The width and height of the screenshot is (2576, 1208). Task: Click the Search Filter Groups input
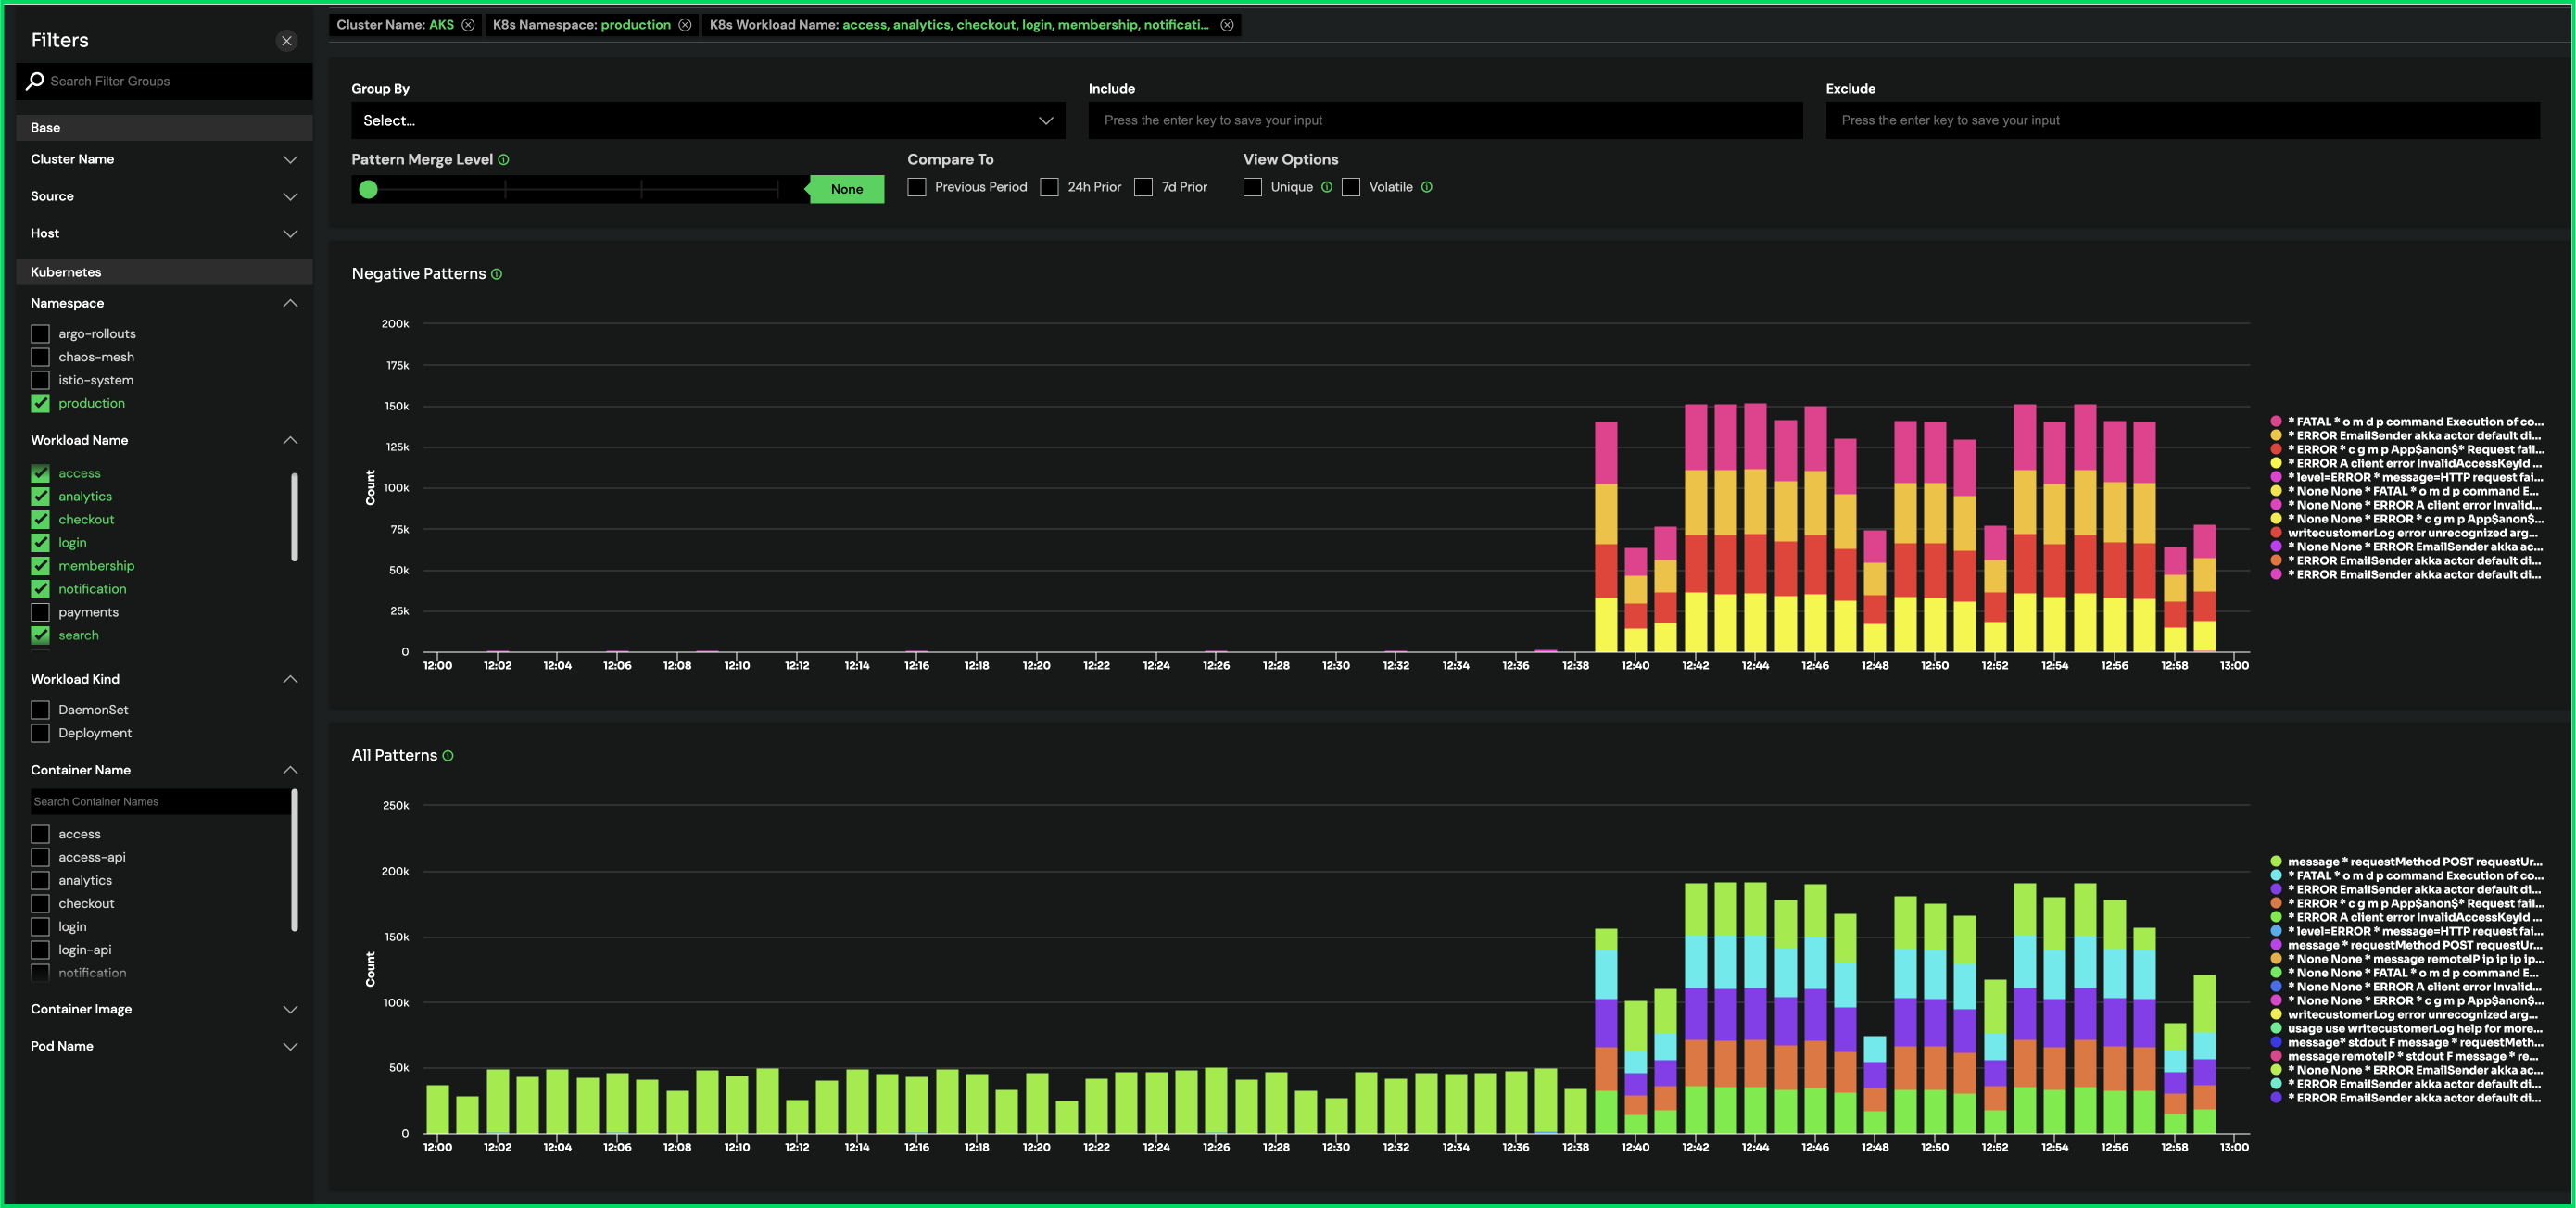[x=175, y=81]
